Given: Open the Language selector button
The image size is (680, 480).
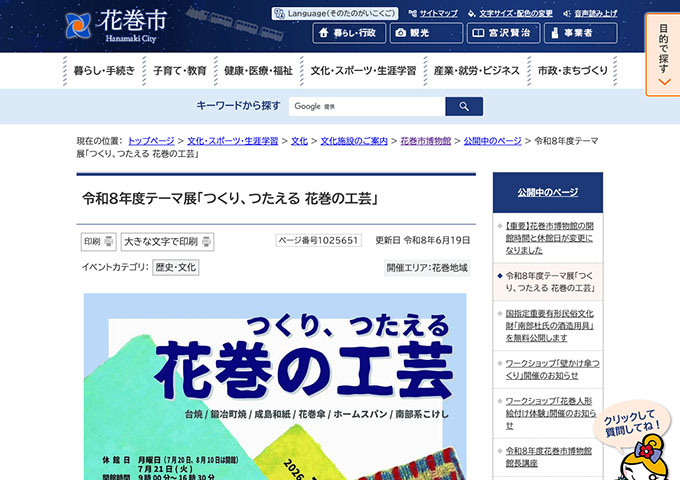Looking at the screenshot, I should click(x=335, y=13).
